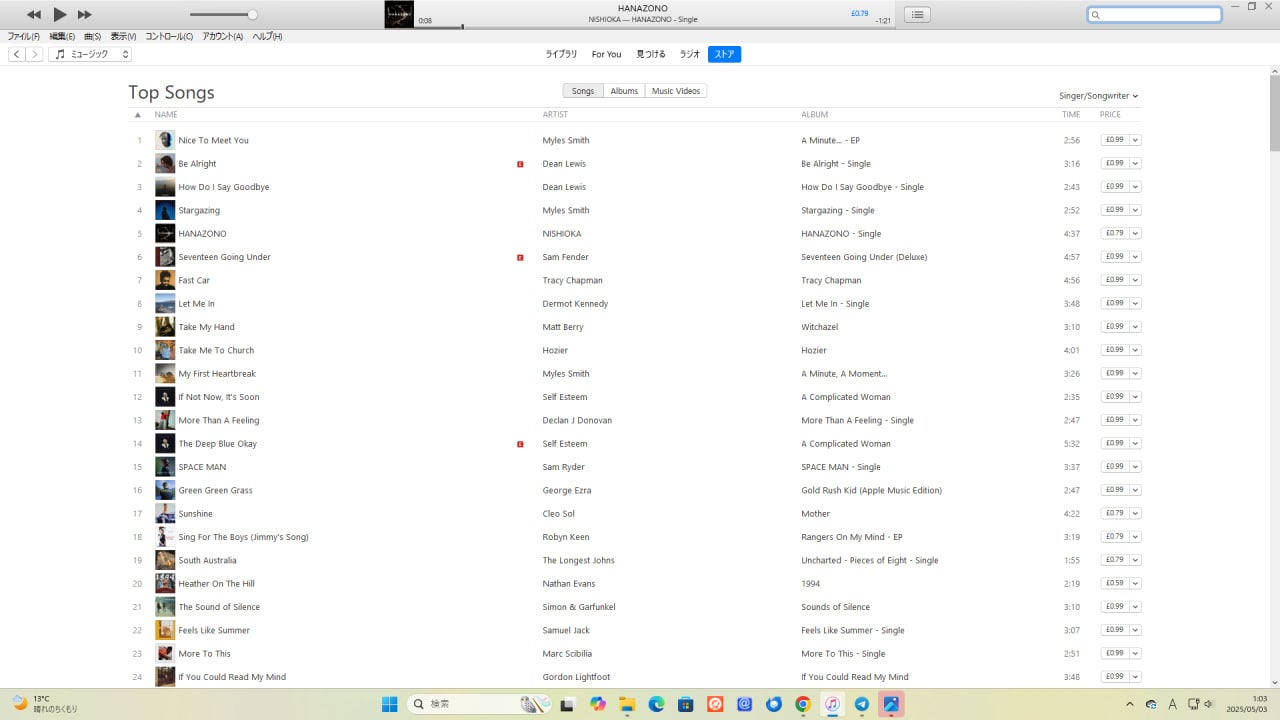Open price options arrow for More To This
The image size is (1280, 720).
coord(1136,653)
